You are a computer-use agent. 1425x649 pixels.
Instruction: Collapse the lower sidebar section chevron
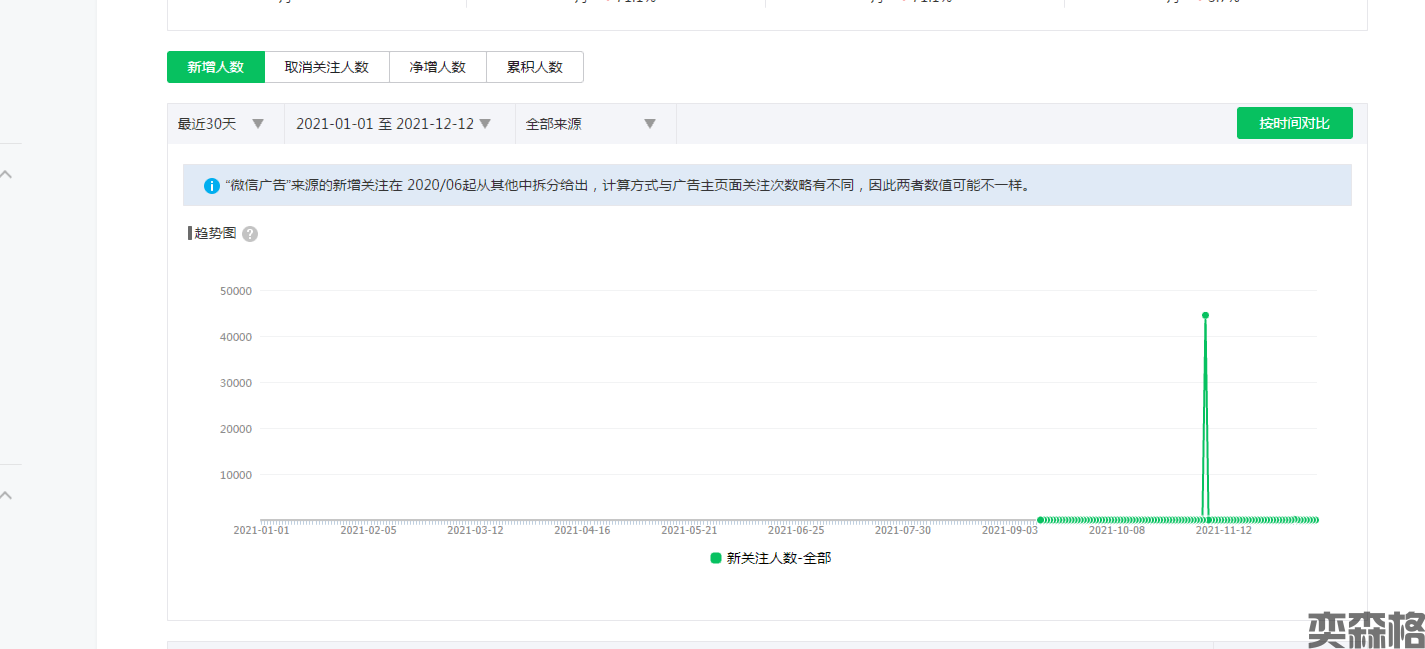pos(6,495)
